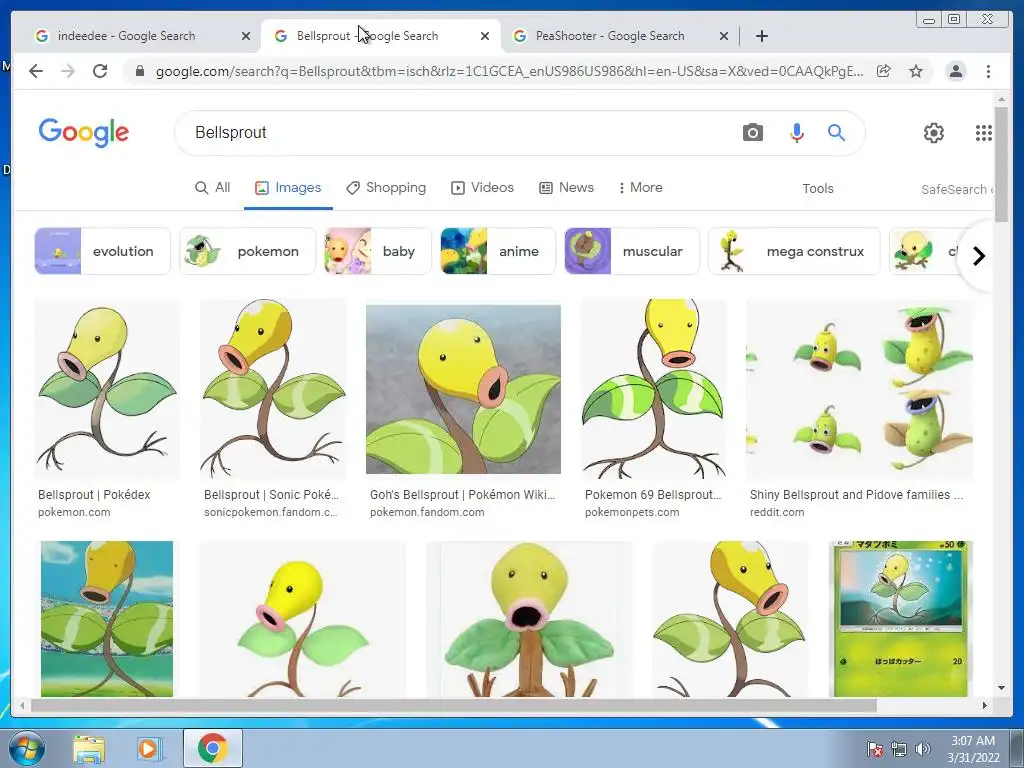Start voice search with microphone

[796, 133]
